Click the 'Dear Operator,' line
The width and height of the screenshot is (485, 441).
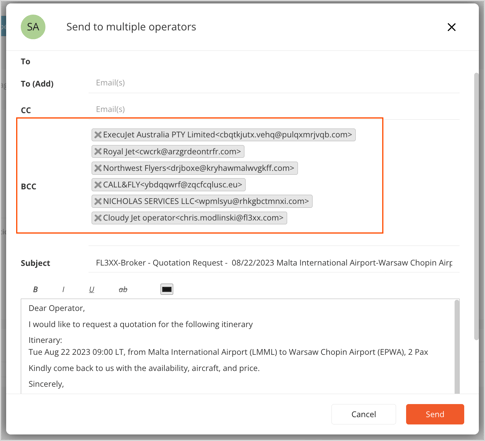(x=57, y=308)
